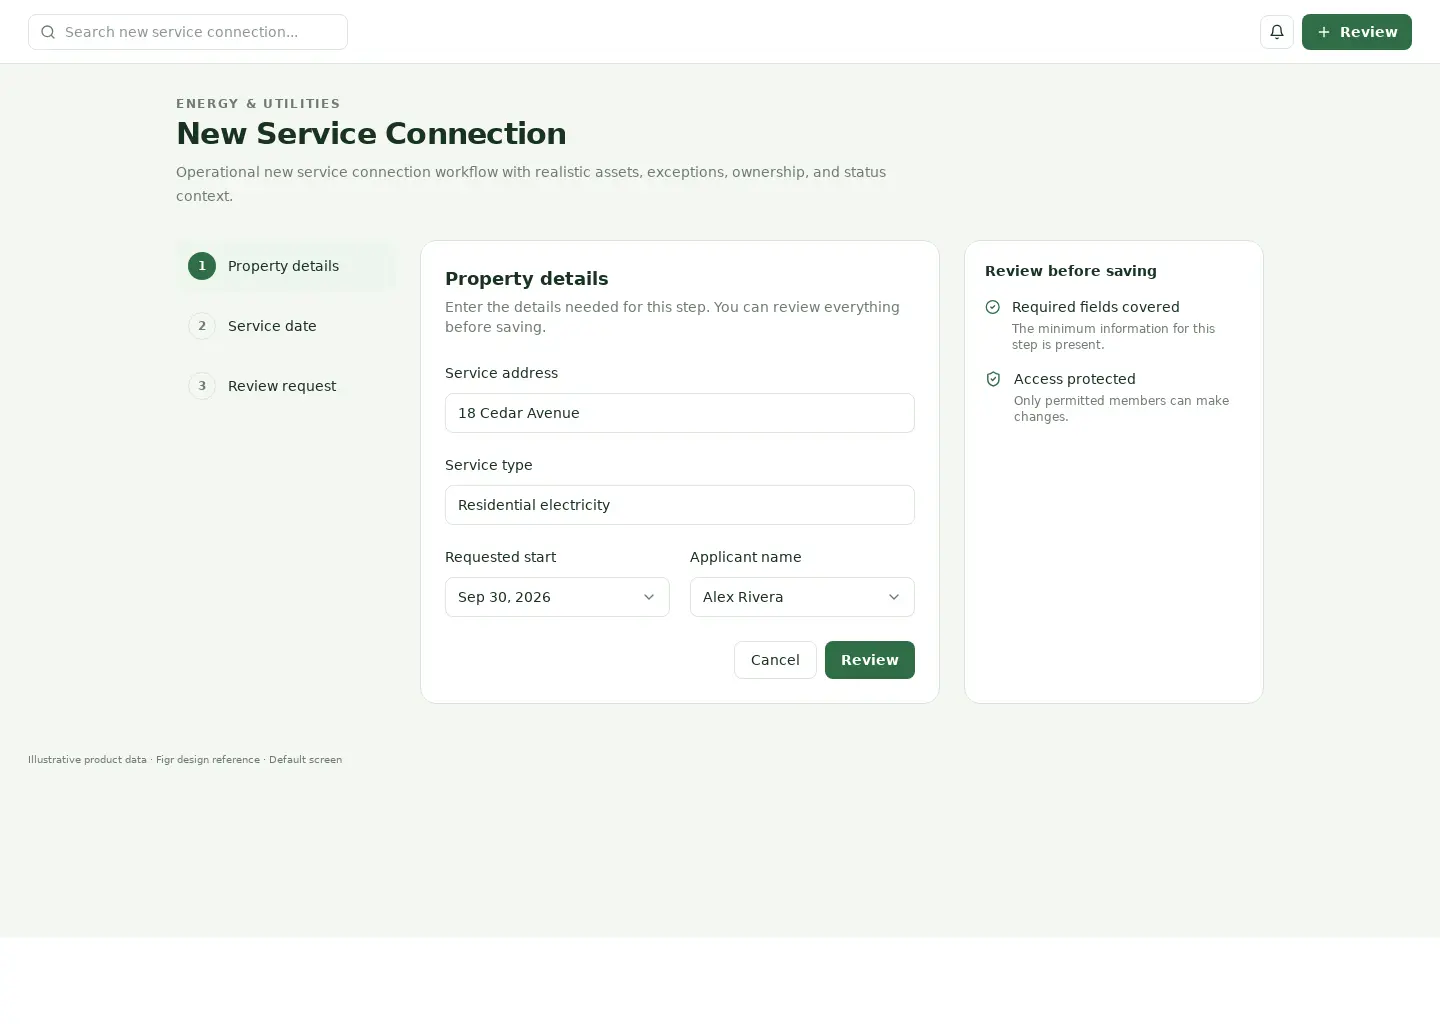Click the notification bell icon
Image resolution: width=1440 pixels, height=1024 pixels.
coord(1277,32)
